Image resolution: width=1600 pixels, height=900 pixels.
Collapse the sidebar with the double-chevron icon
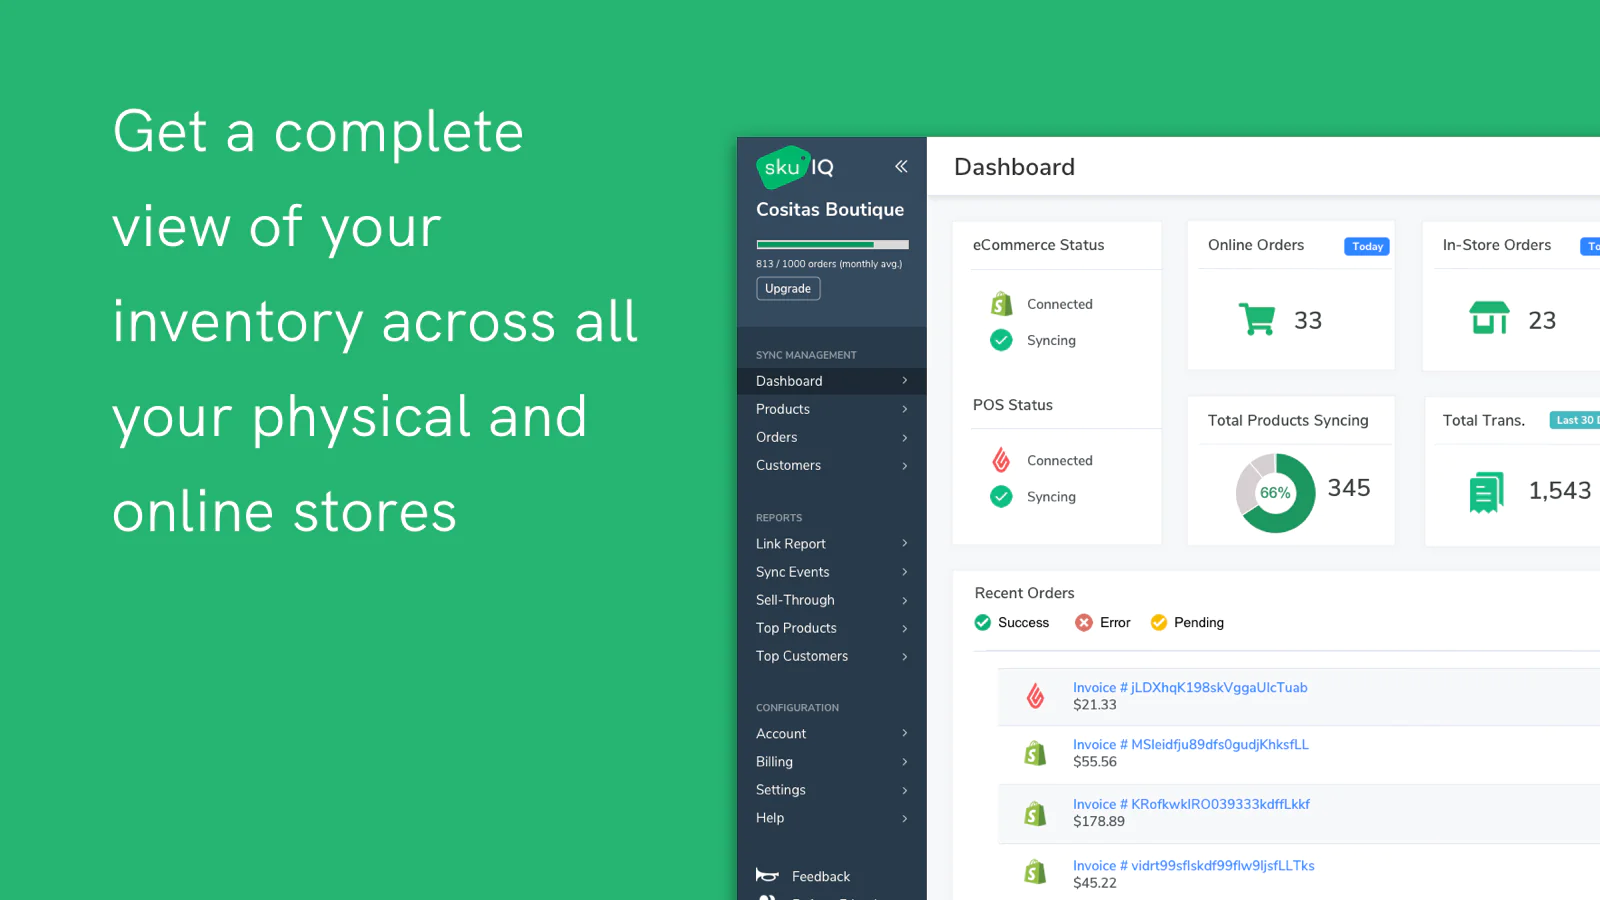[x=901, y=166]
